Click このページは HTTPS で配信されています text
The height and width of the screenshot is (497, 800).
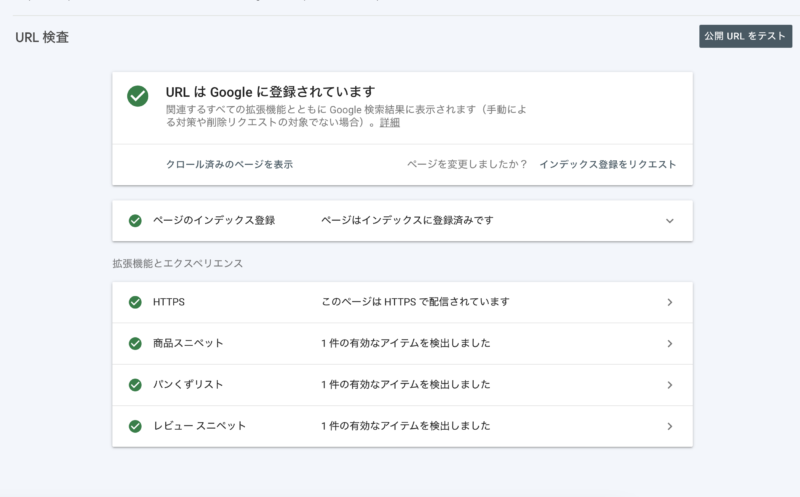click(415, 302)
